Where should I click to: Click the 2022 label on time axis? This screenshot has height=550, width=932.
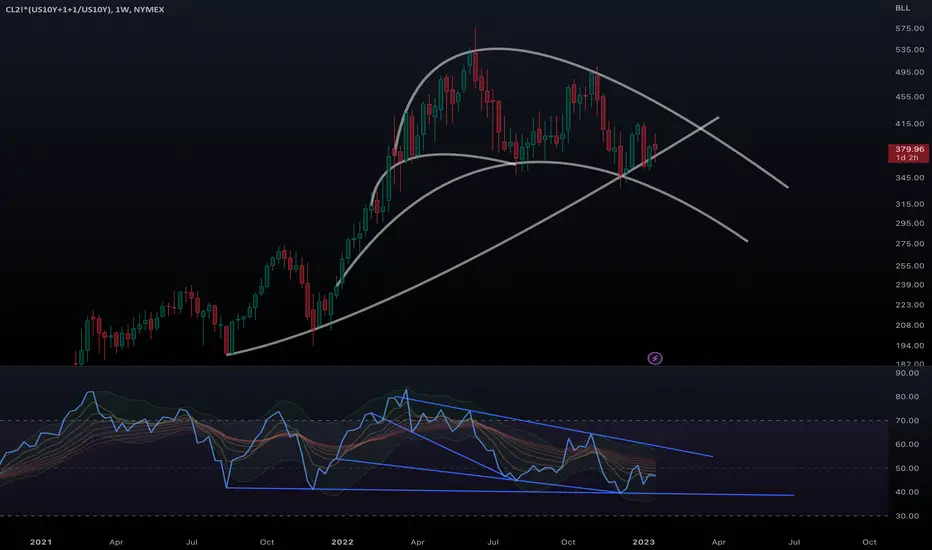(x=342, y=542)
